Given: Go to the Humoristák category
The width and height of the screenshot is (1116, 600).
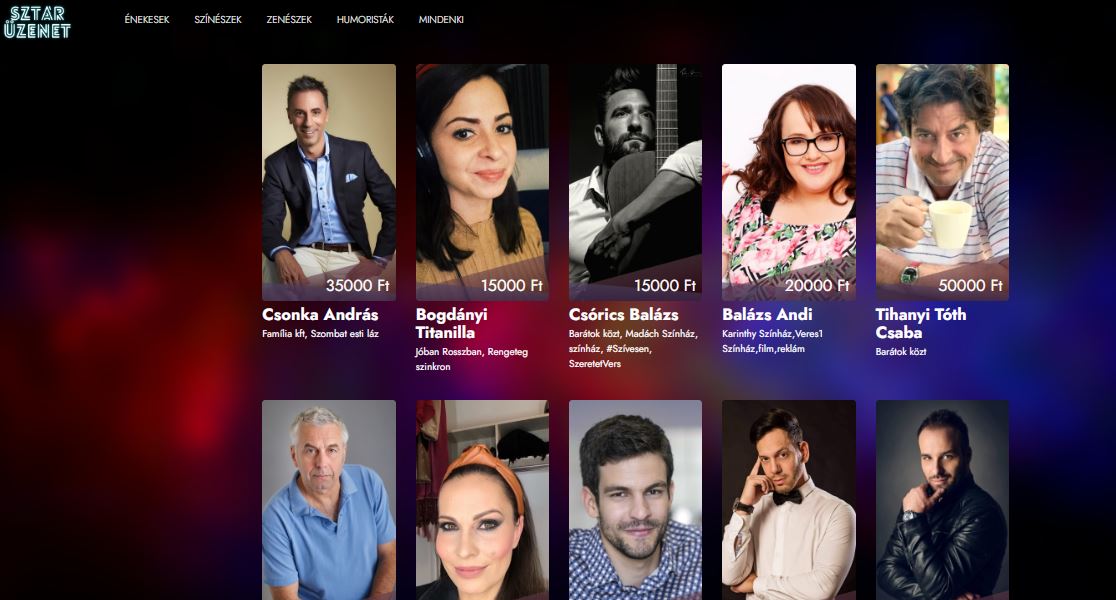Looking at the screenshot, I should [365, 20].
